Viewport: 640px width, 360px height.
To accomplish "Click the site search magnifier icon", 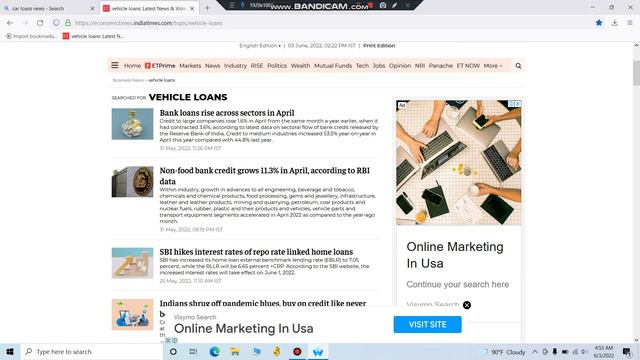I will click(x=518, y=66).
